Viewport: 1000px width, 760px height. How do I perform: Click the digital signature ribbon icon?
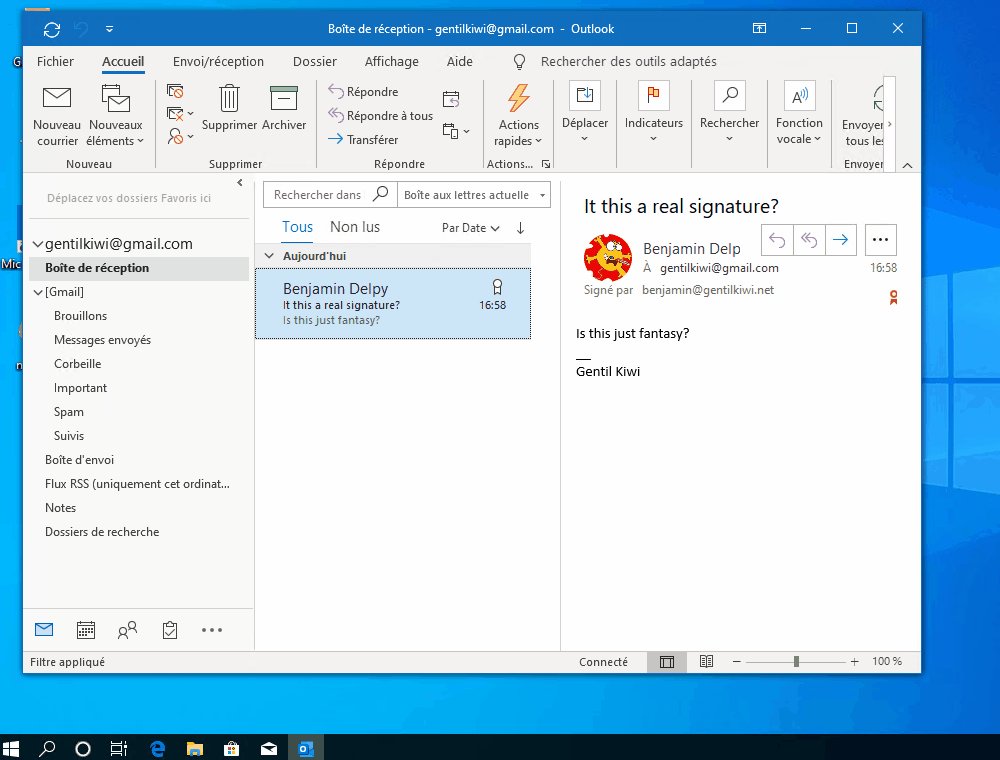(893, 297)
